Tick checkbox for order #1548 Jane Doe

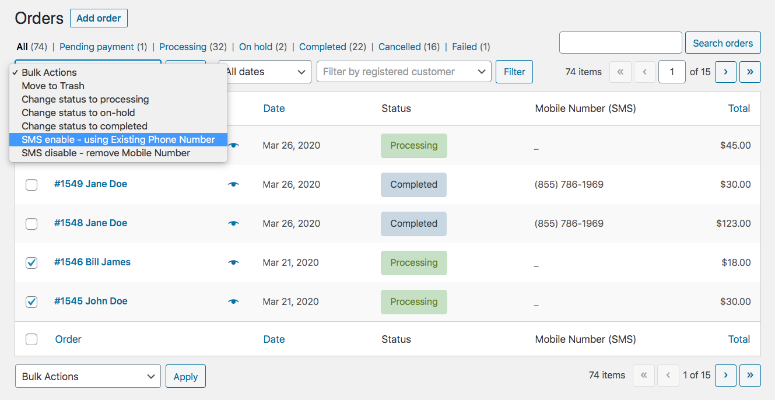[32, 224]
